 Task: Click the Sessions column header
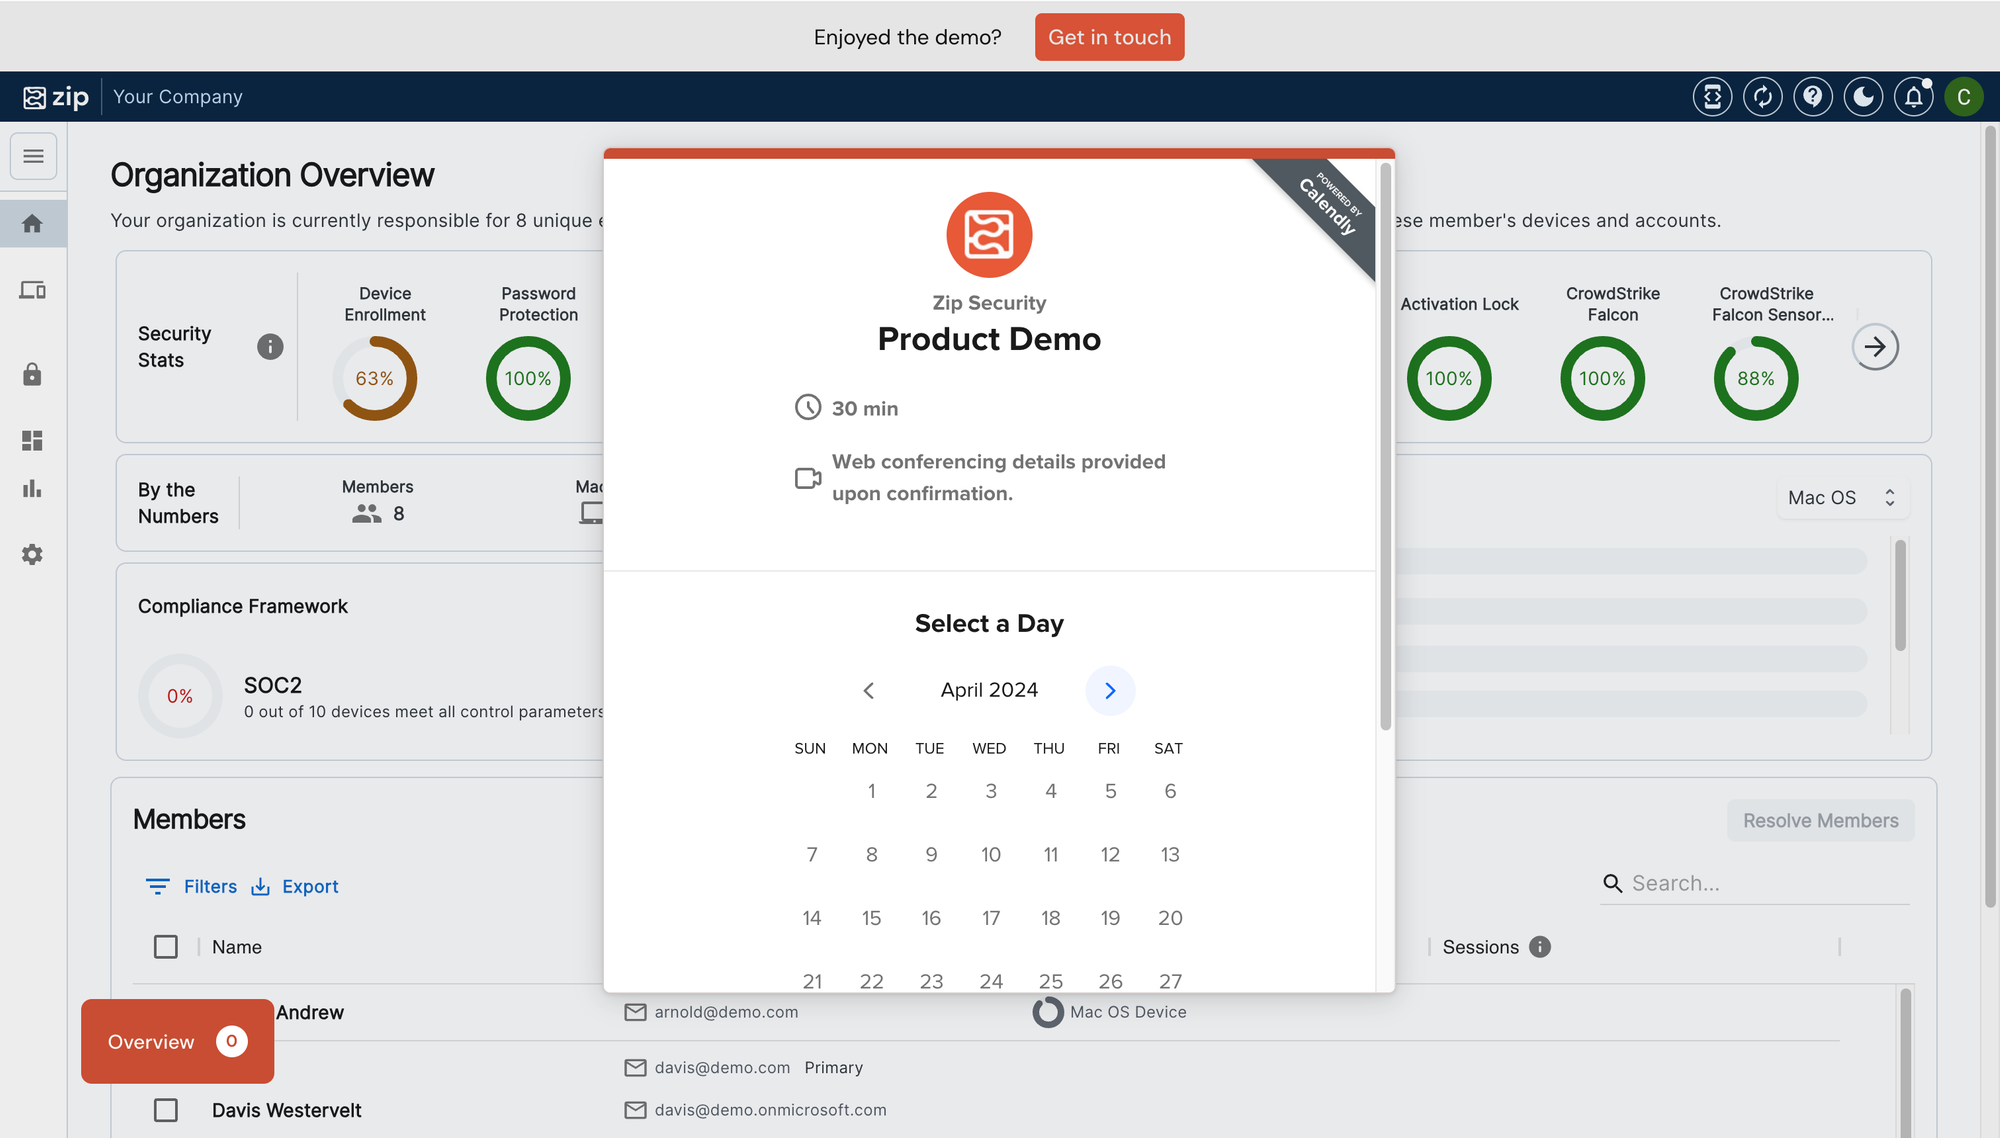[x=1480, y=947]
